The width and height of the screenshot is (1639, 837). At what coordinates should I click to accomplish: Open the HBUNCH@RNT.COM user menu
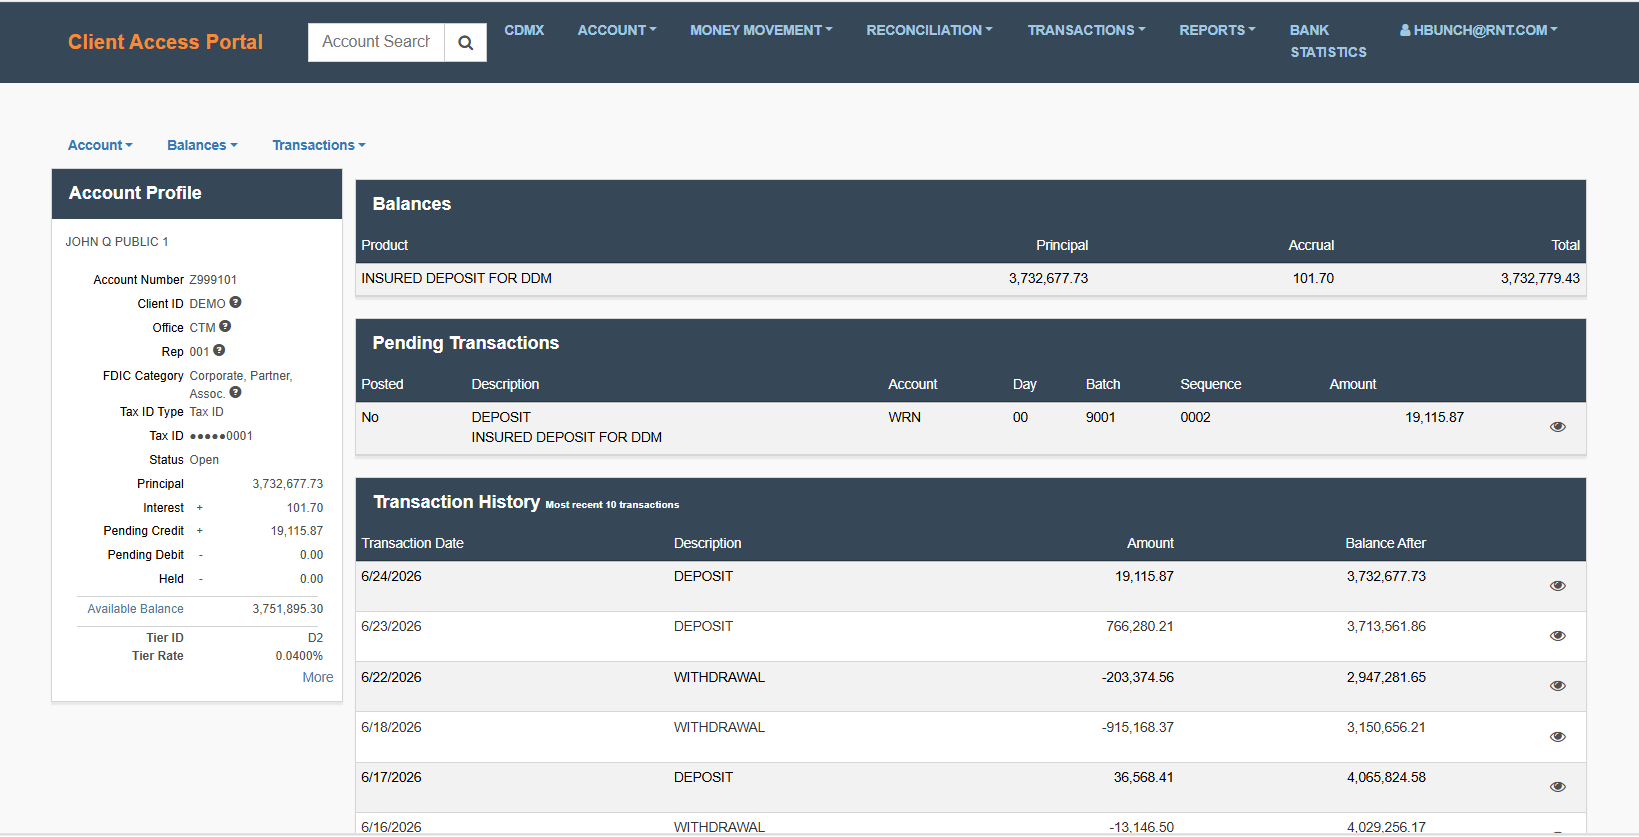click(x=1479, y=30)
